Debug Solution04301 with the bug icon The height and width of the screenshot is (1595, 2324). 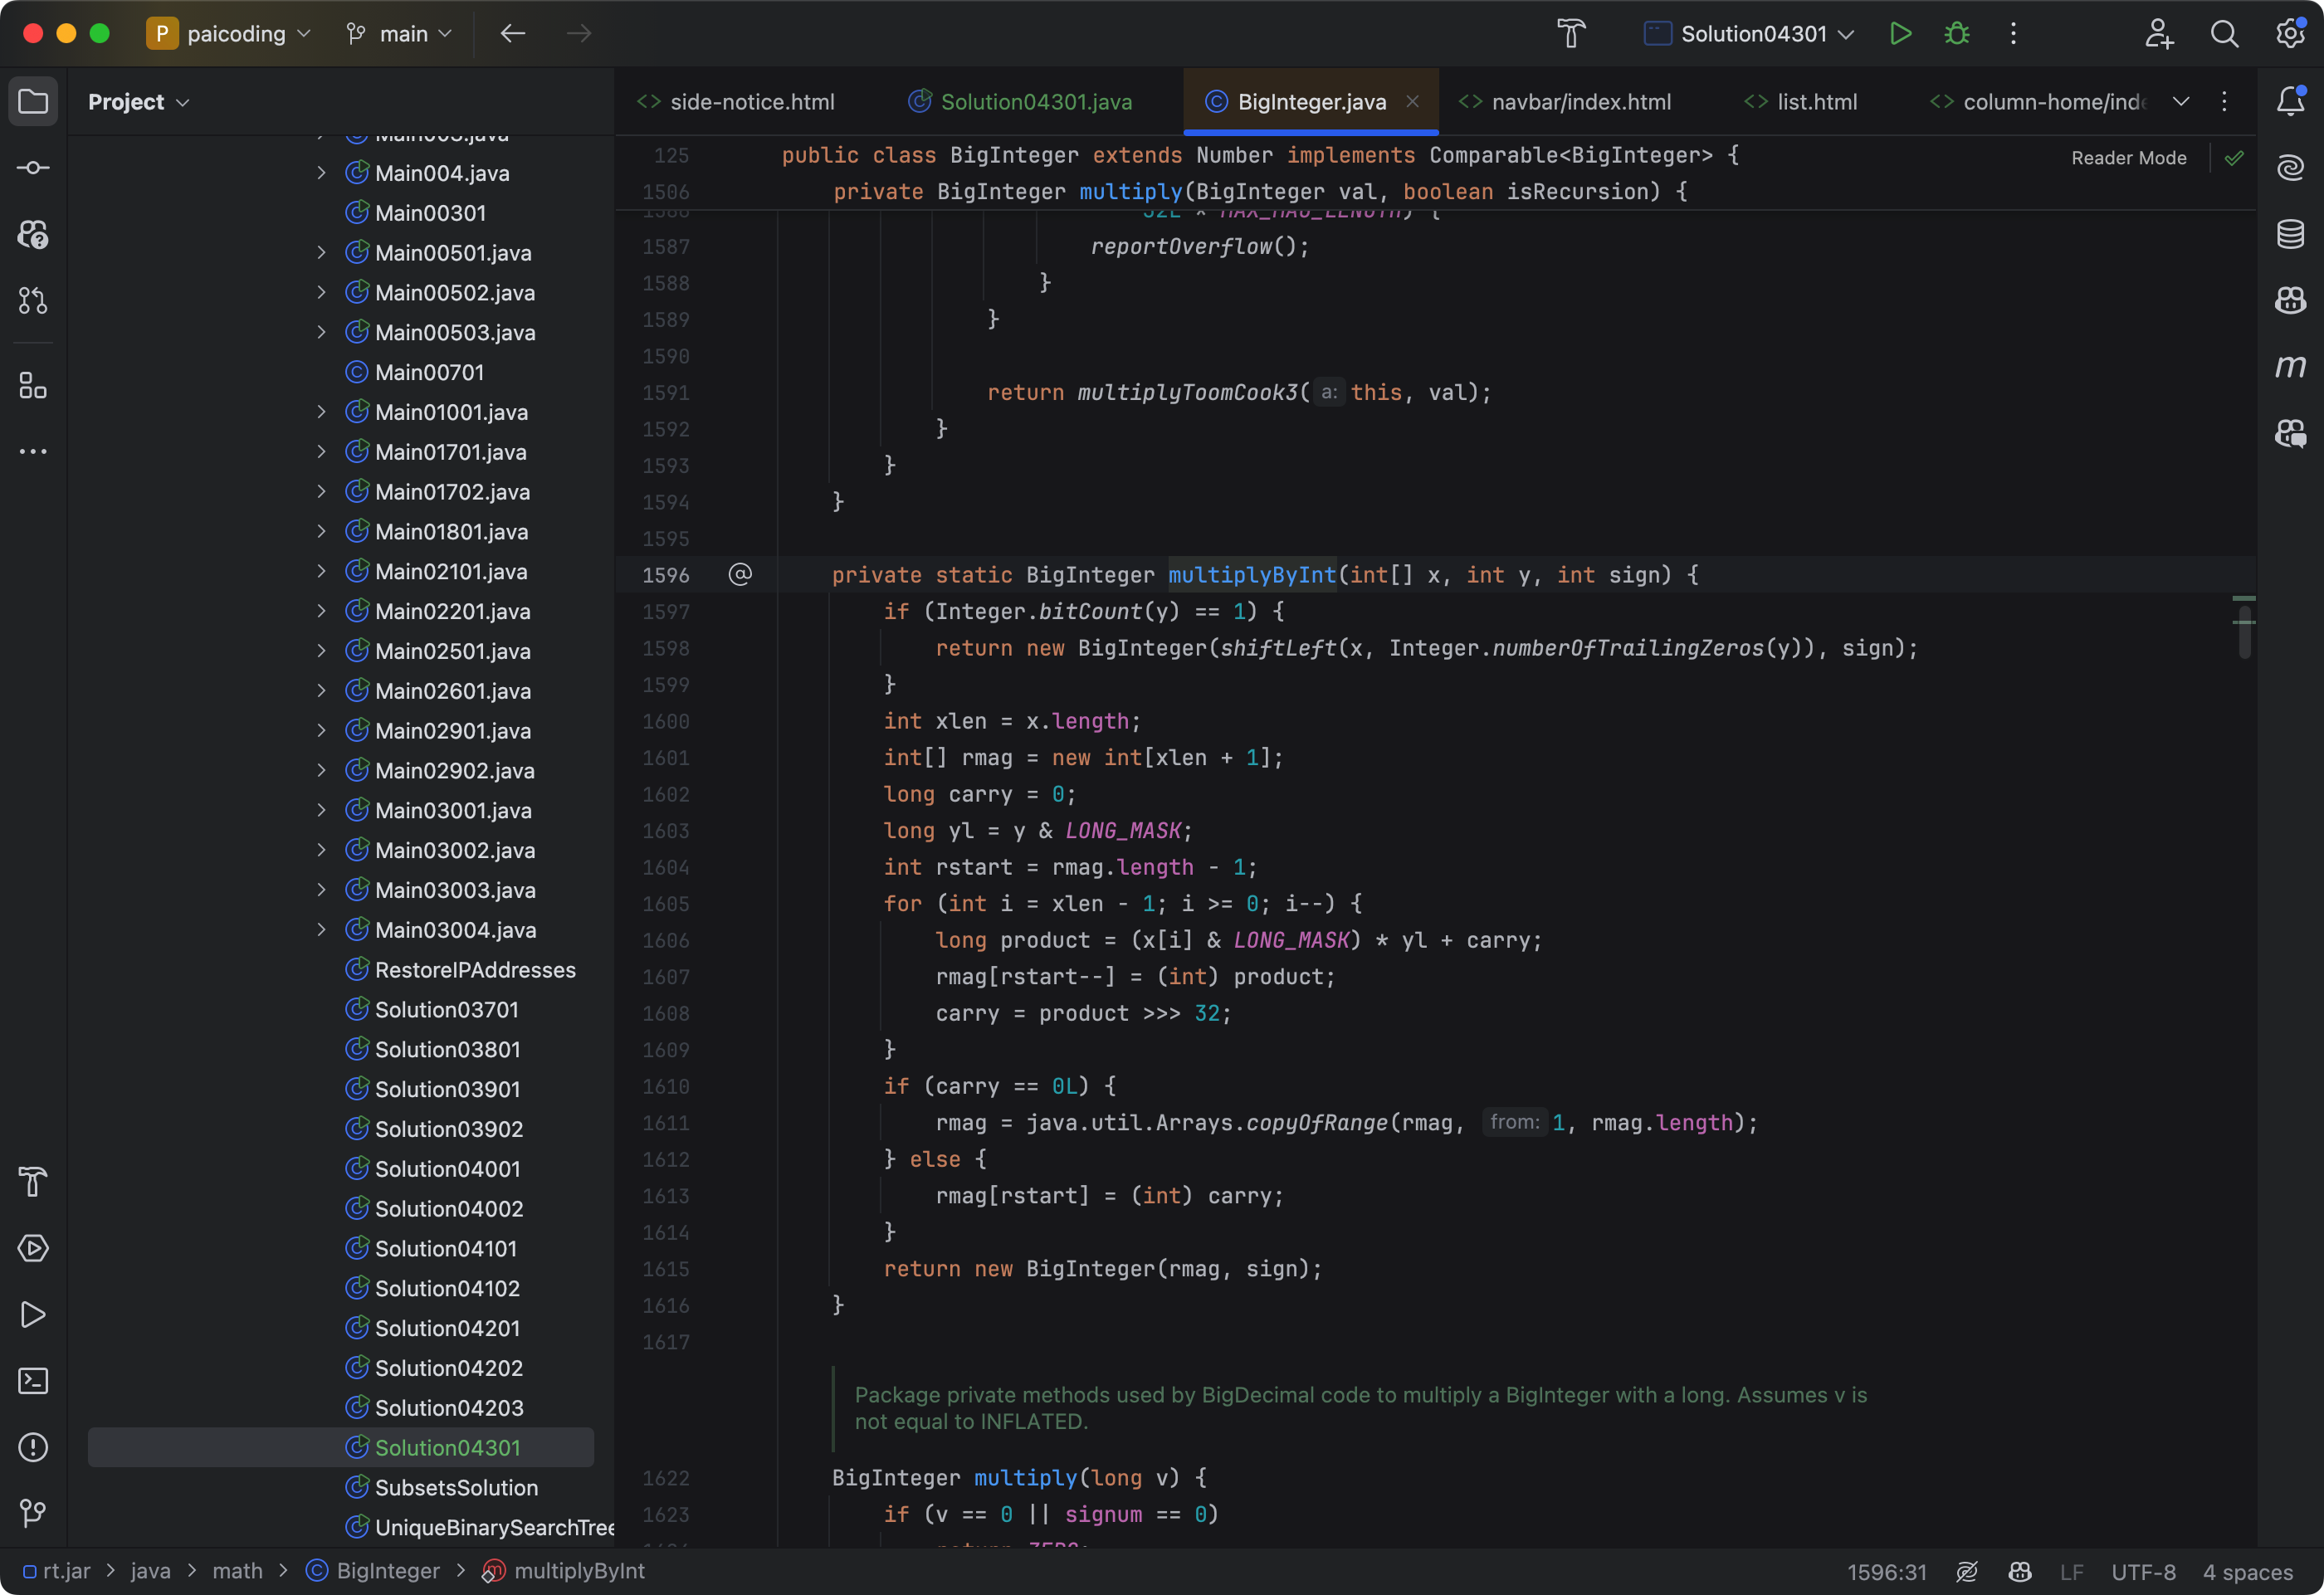coord(1957,34)
